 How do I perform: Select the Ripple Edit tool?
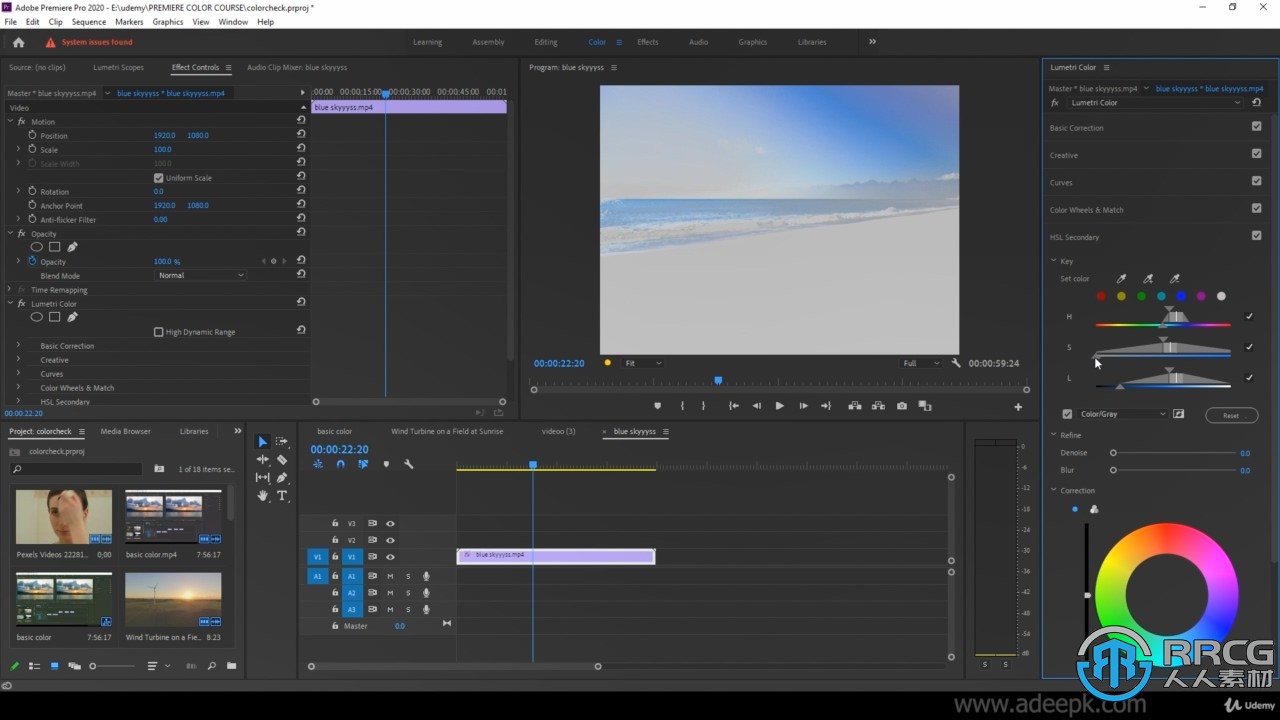coord(262,459)
